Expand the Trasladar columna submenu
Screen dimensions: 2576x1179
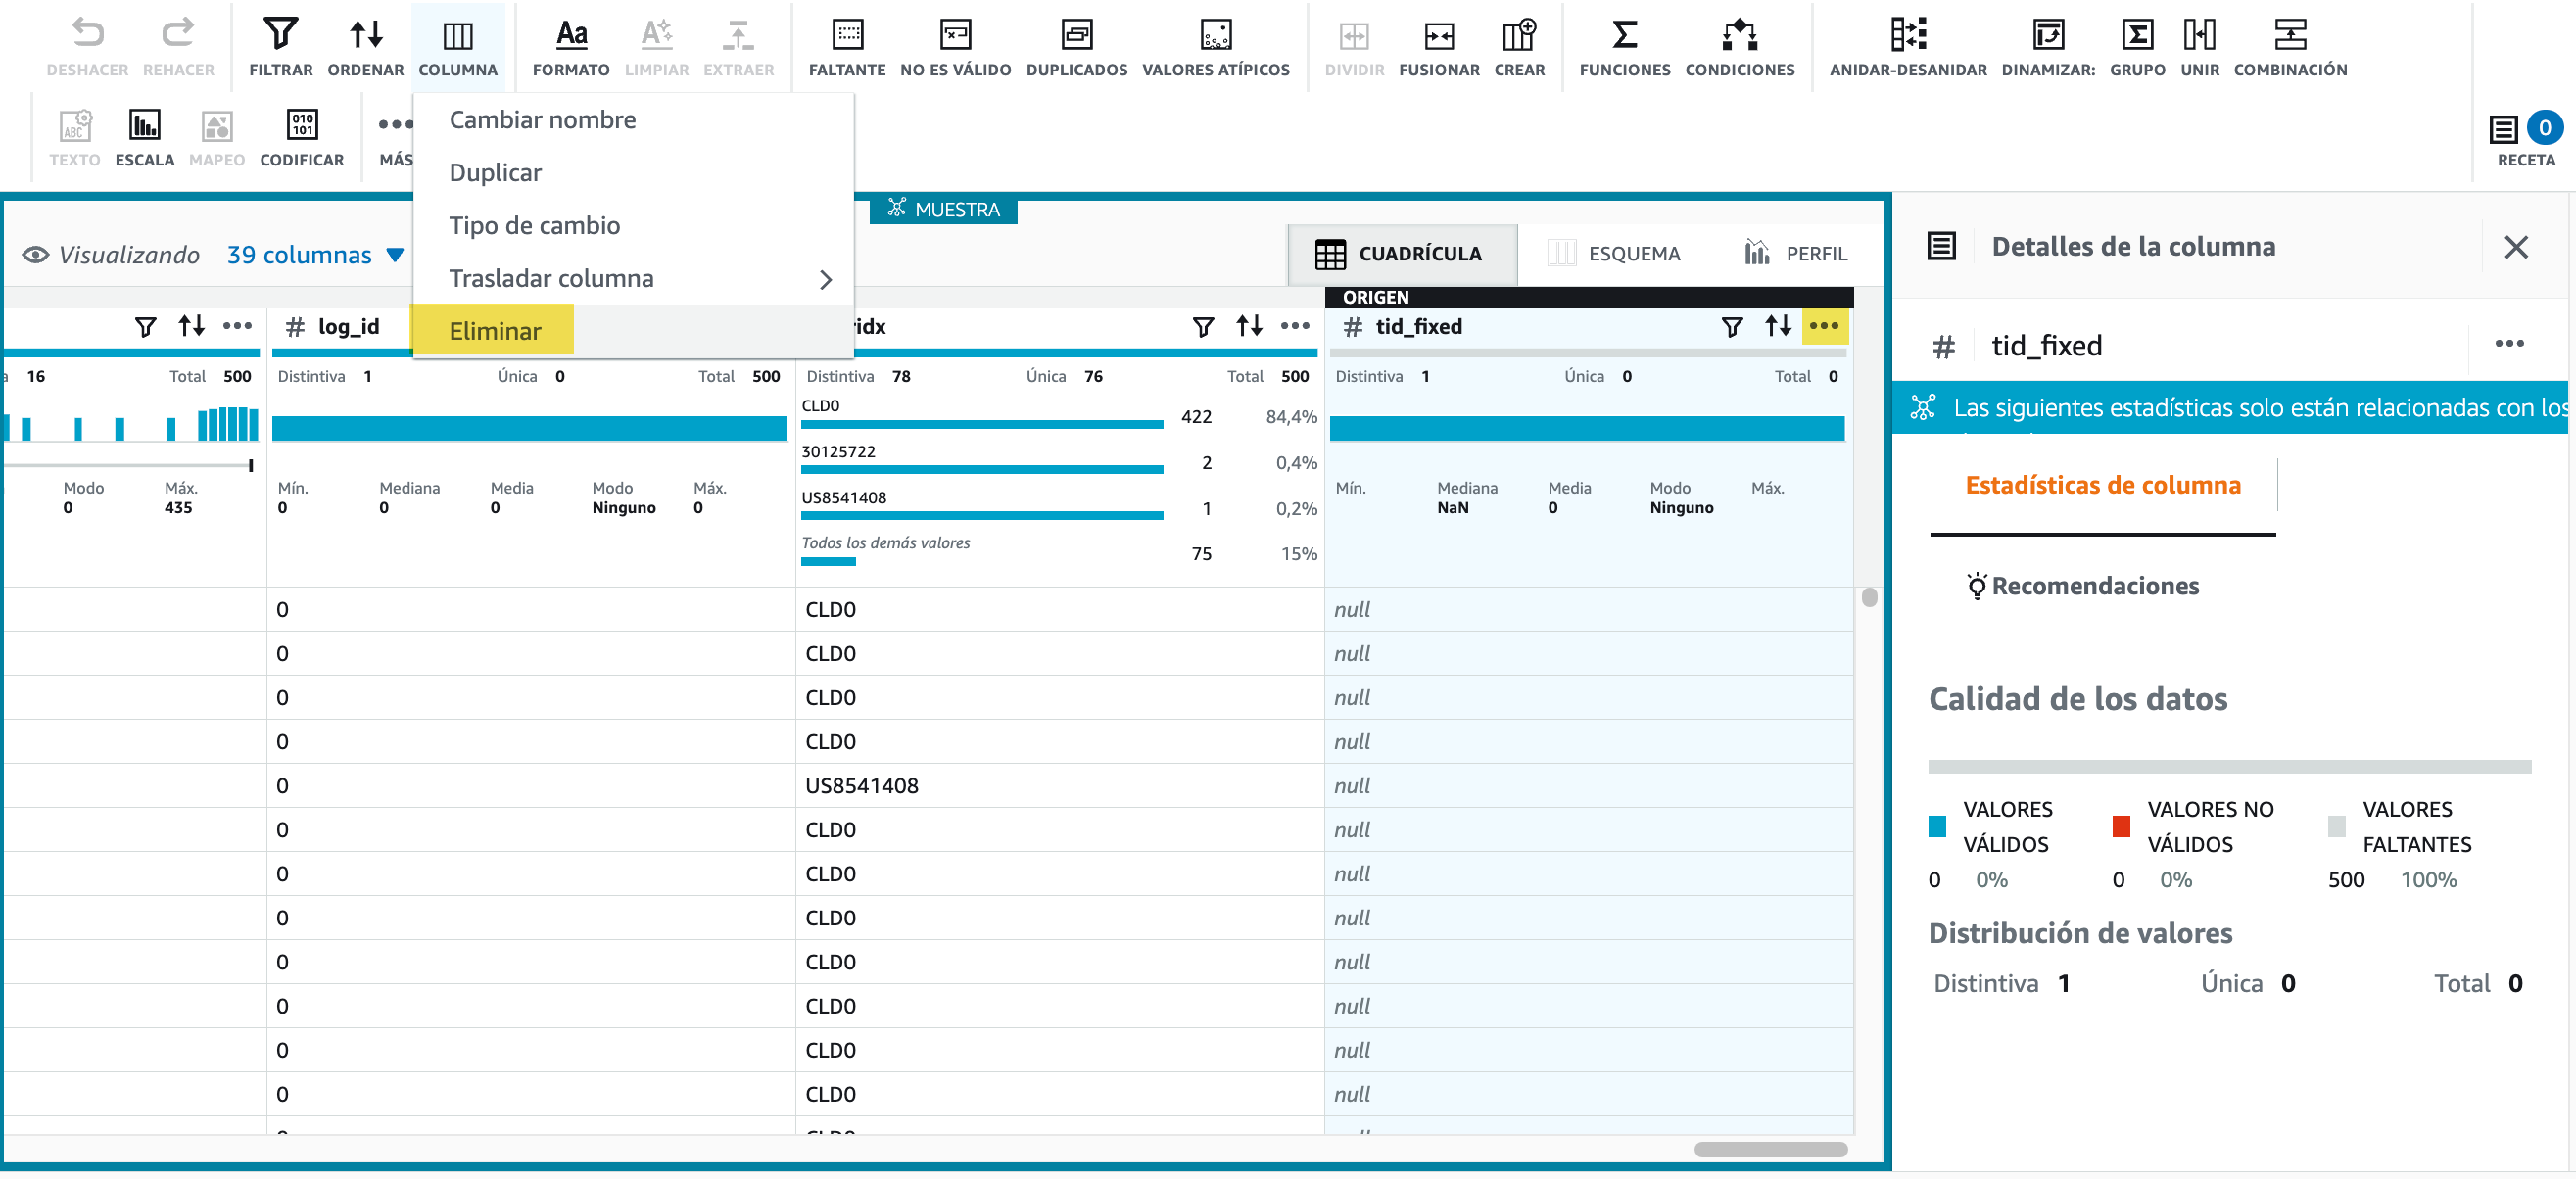[x=633, y=279]
